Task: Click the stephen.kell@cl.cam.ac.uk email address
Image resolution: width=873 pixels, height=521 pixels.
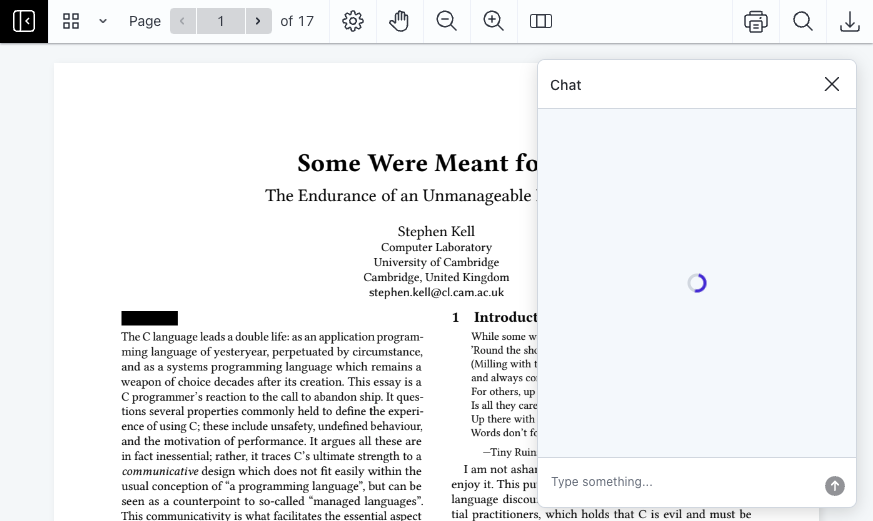Action: coord(436,292)
